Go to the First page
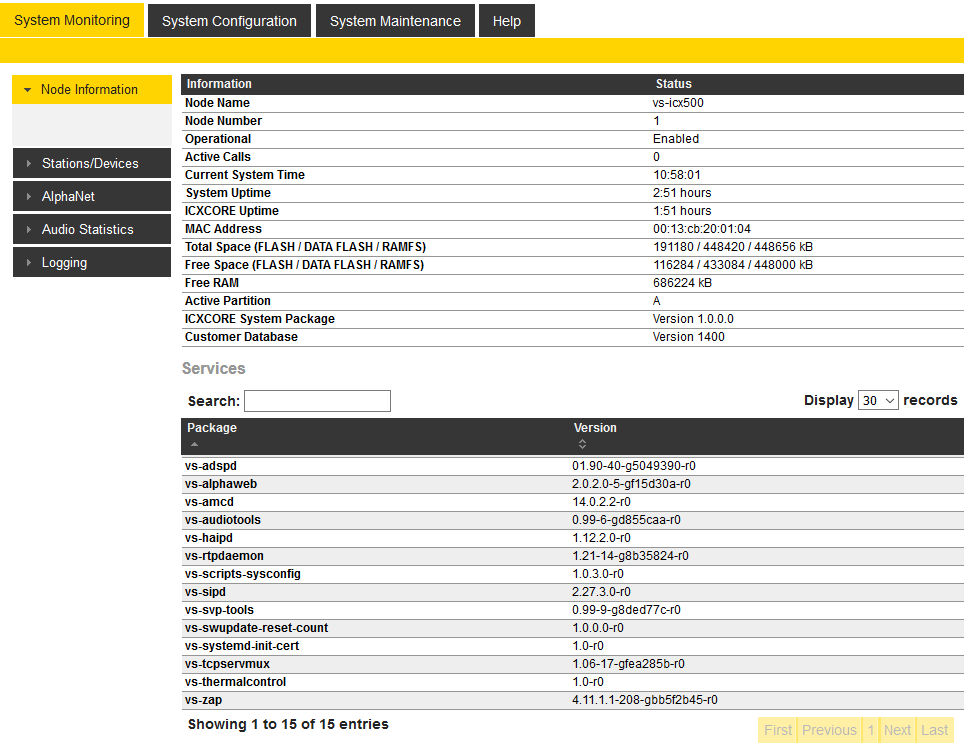This screenshot has height=749, width=964. tap(778, 730)
